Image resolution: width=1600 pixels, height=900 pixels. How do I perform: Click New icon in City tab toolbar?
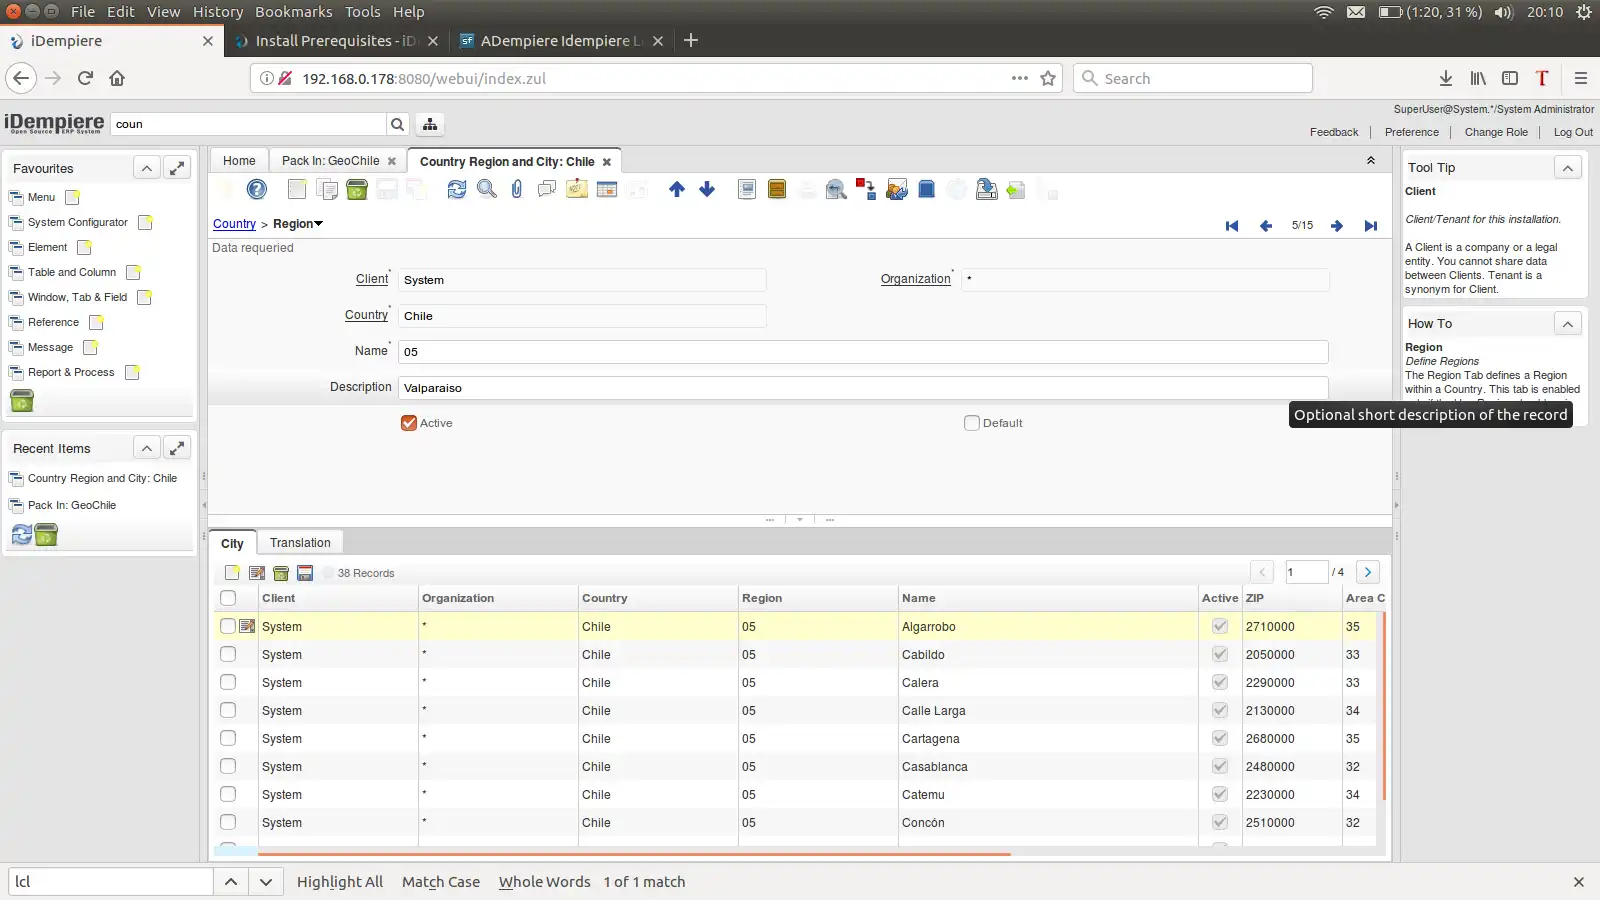232,573
